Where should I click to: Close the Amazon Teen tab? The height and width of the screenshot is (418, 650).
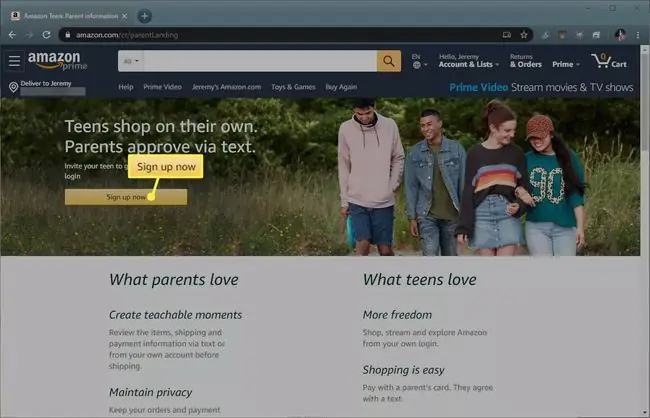click(125, 16)
